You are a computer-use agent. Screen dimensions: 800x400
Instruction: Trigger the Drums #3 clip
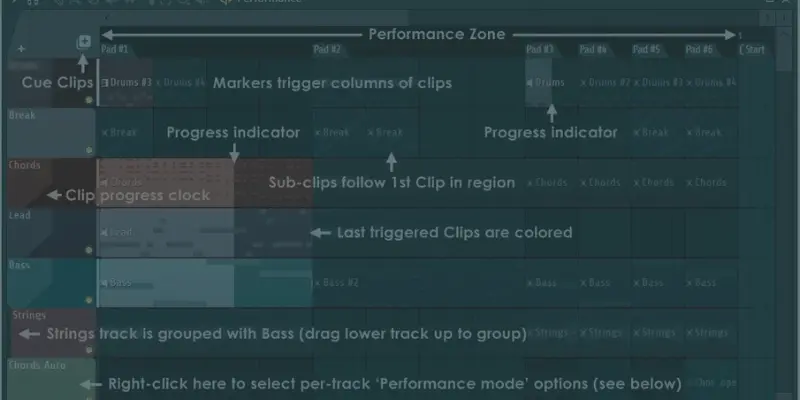pos(126,82)
